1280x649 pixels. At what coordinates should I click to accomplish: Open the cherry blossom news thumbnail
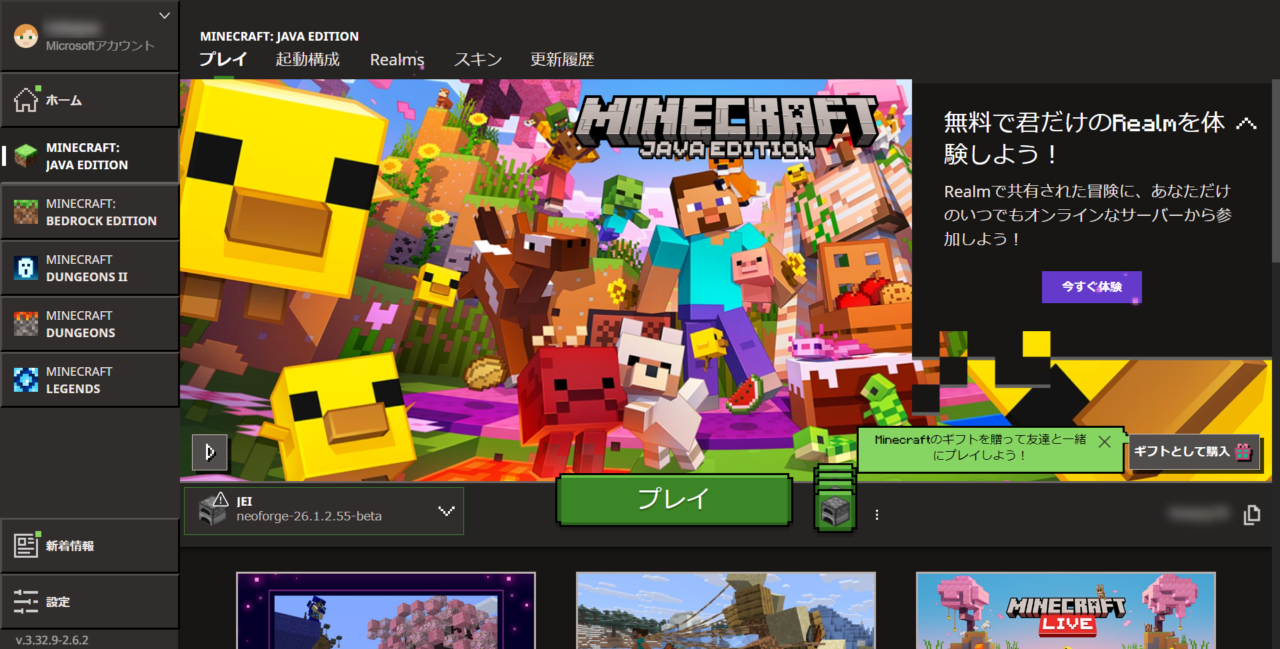tap(386, 610)
